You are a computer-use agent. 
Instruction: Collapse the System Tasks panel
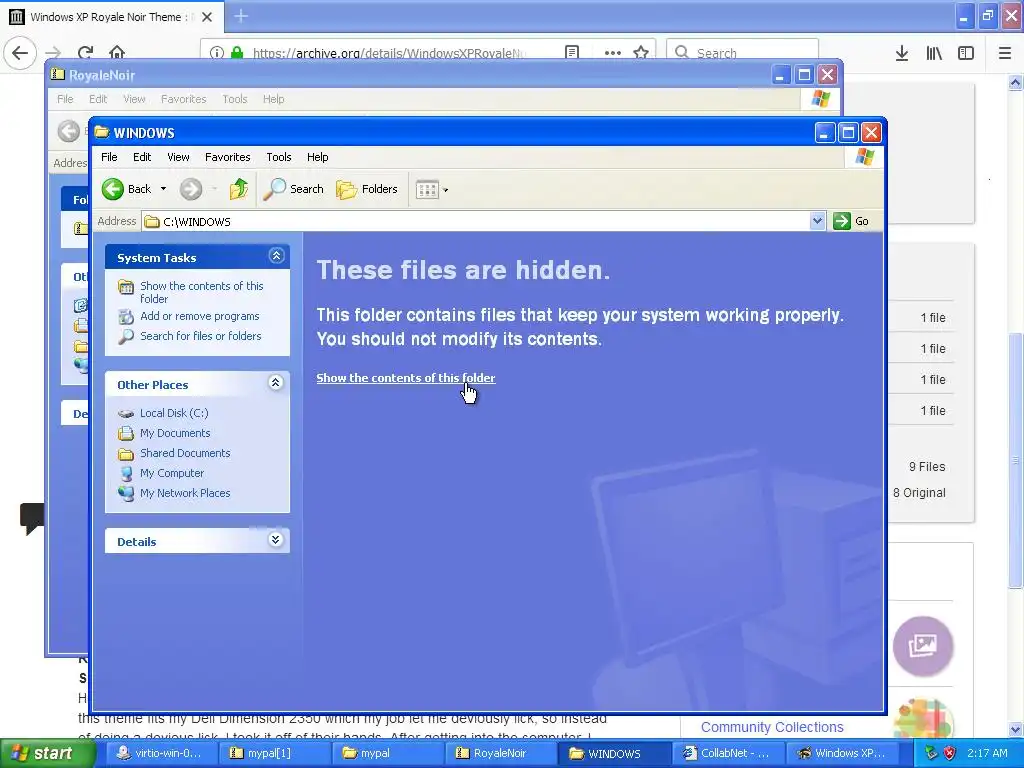click(276, 256)
